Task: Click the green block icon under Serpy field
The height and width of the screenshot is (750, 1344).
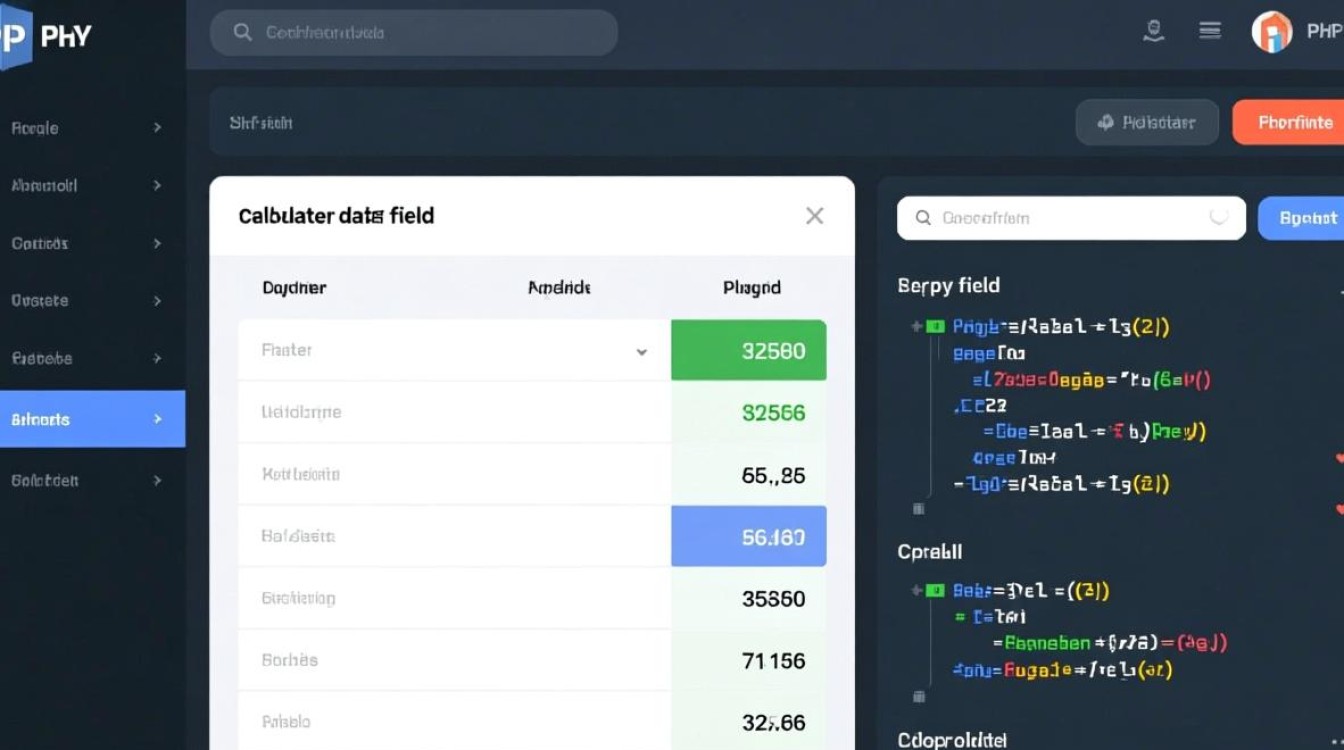Action: click(x=935, y=327)
